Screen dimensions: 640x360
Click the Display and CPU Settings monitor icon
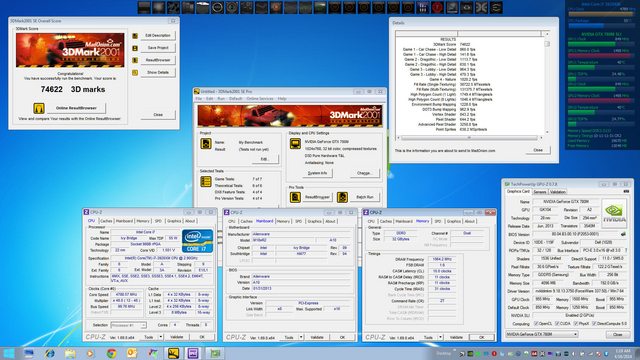(295, 144)
